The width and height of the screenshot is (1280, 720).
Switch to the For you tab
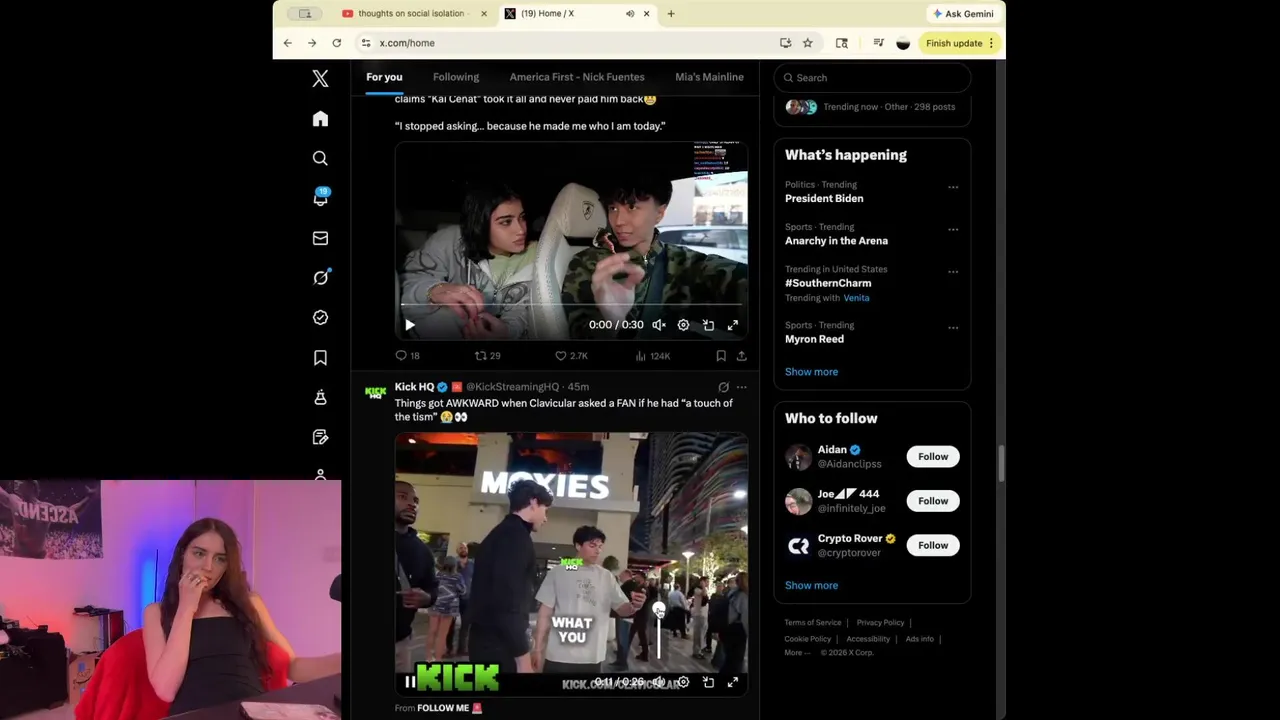click(x=384, y=77)
